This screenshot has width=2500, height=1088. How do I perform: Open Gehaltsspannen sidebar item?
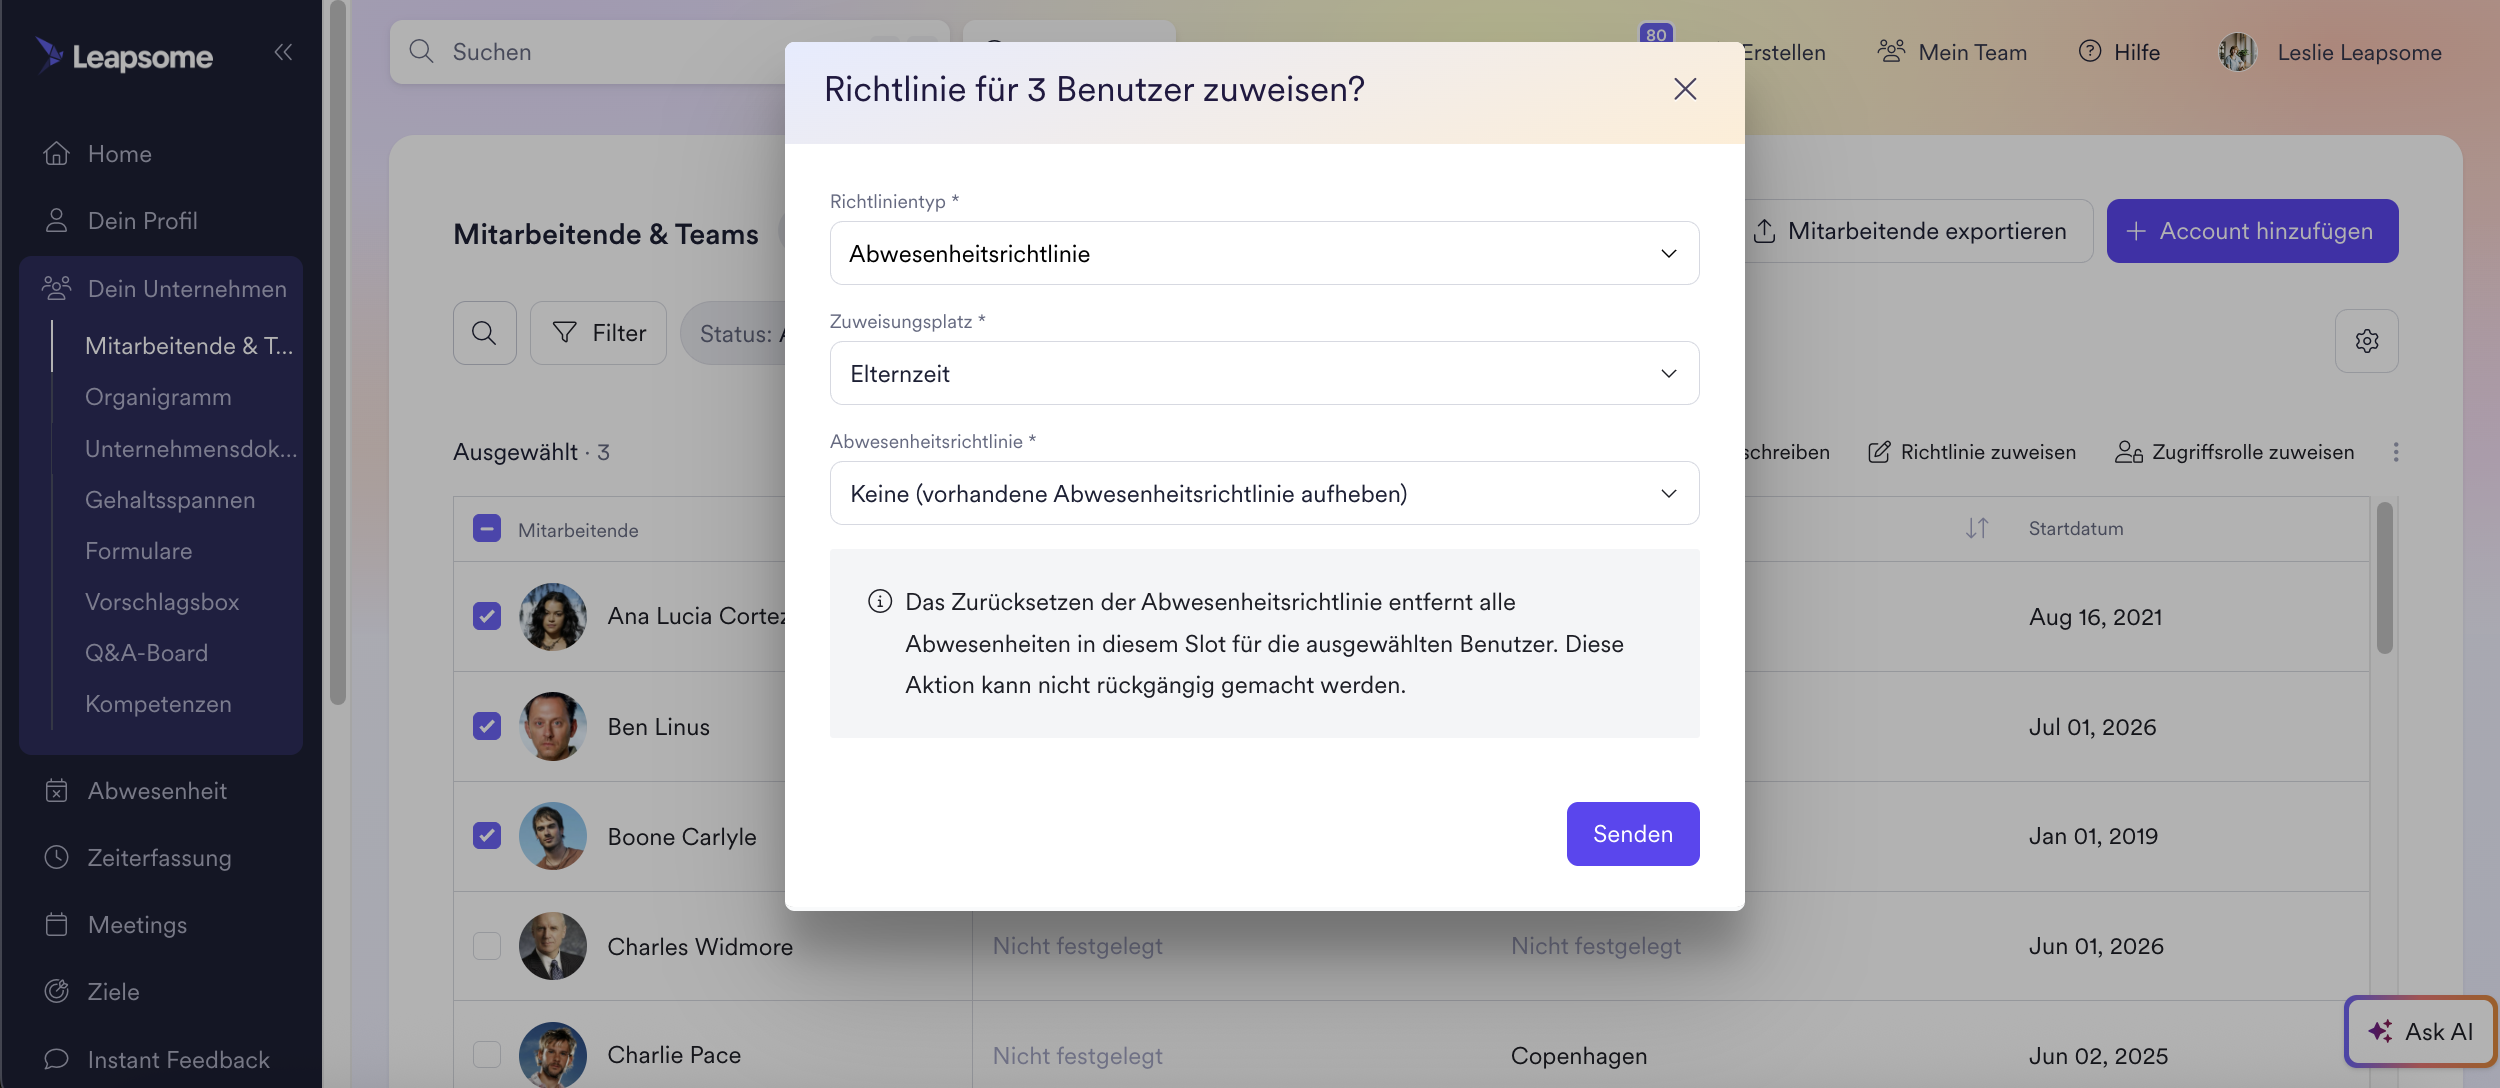[170, 500]
